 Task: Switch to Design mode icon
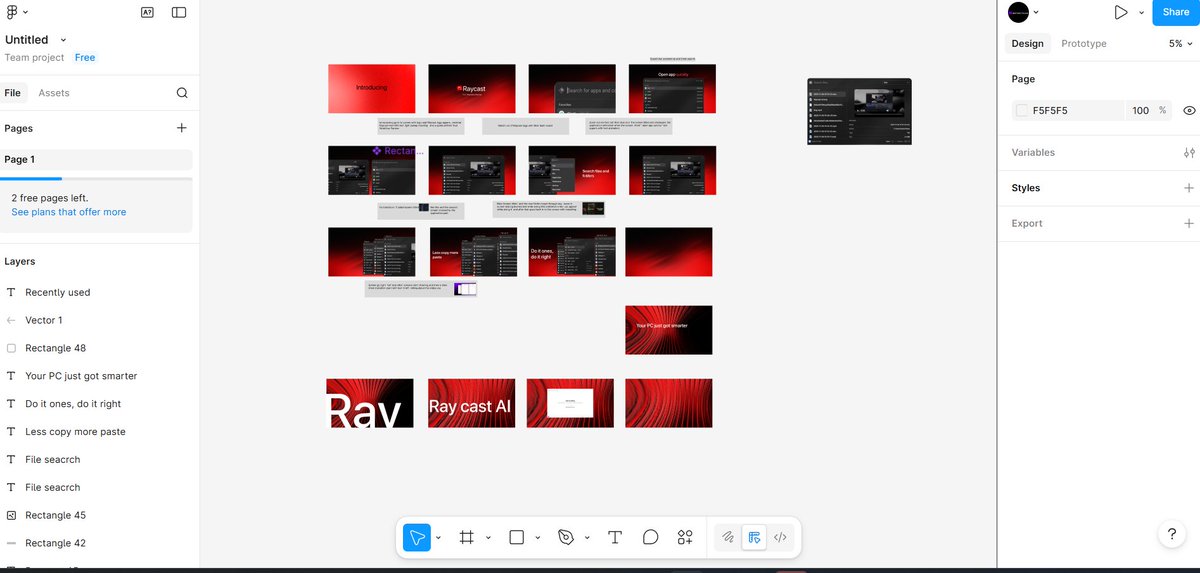tap(755, 537)
